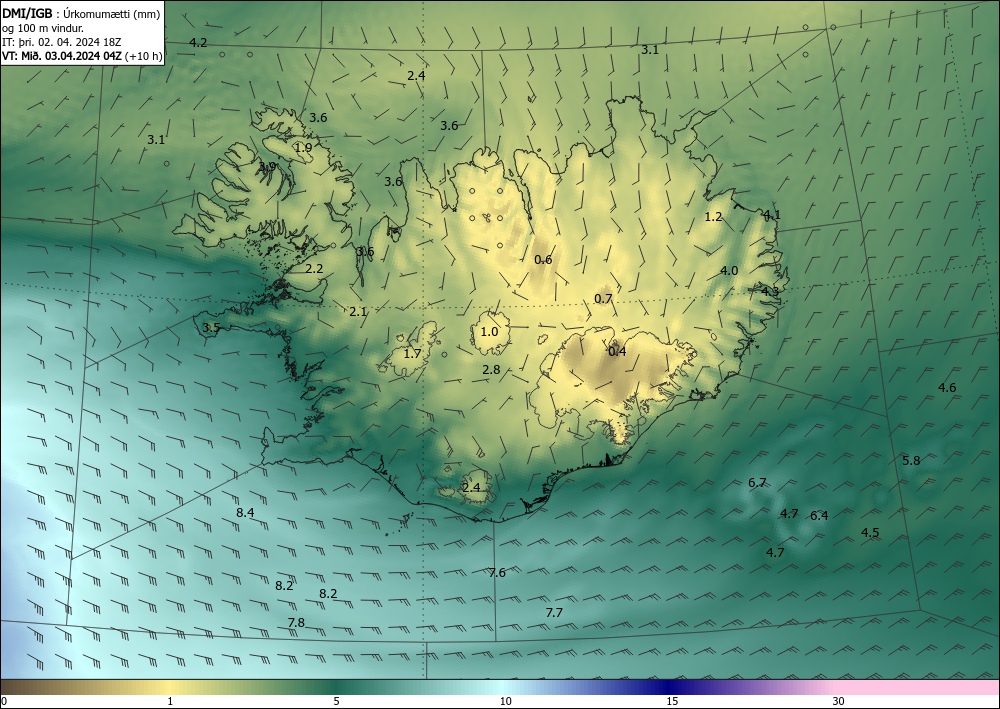
Task: Click the 3.5 value on Snæfellsnes peninsula
Action: pyautogui.click(x=211, y=328)
